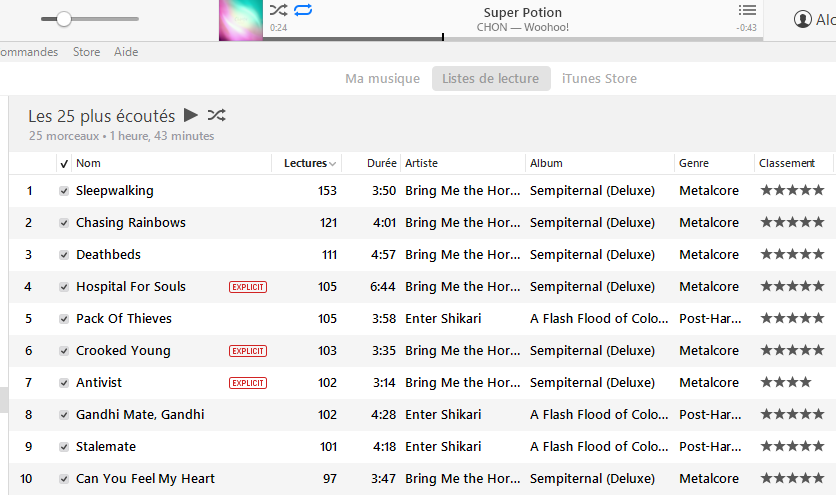Viewport: 836px width, 495px height.
Task: Open the Aide menu
Action: click(126, 52)
